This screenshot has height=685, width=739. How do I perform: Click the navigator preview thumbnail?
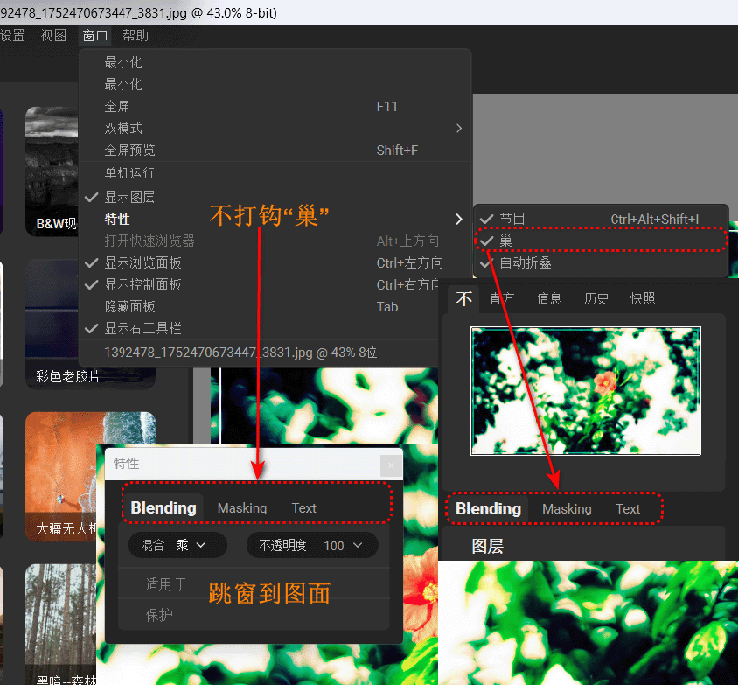point(585,391)
